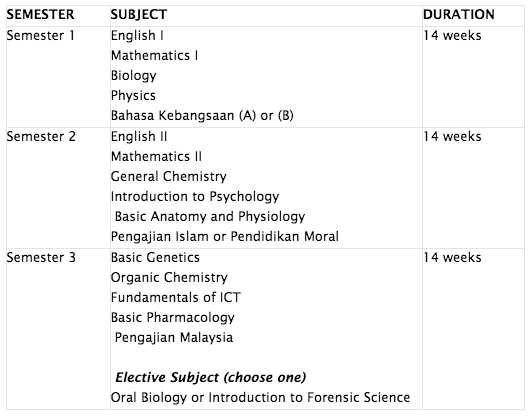Click Fundamentals of ICT text
Screen dimensions: 529x418
pyautogui.click(x=176, y=297)
